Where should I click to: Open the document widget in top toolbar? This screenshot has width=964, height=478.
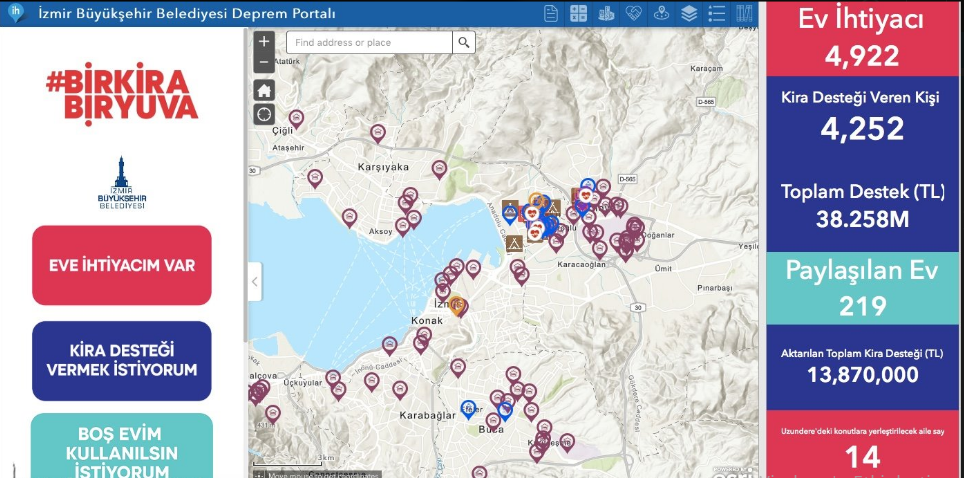[552, 14]
